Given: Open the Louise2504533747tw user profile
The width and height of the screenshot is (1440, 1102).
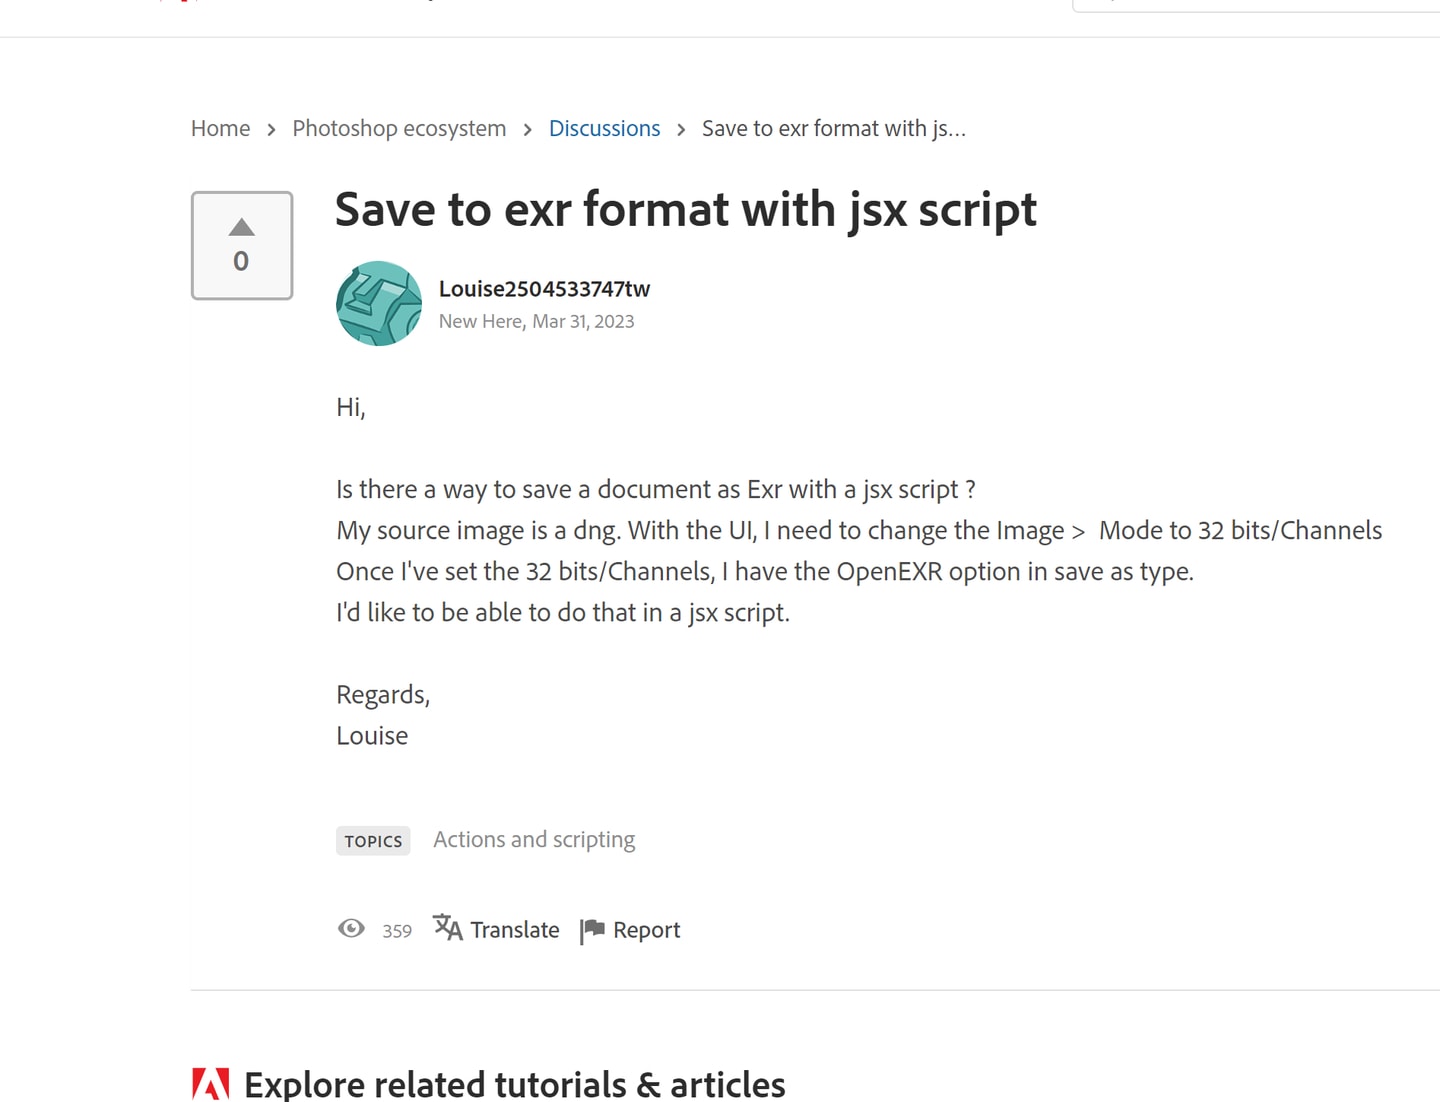Looking at the screenshot, I should click(x=544, y=289).
